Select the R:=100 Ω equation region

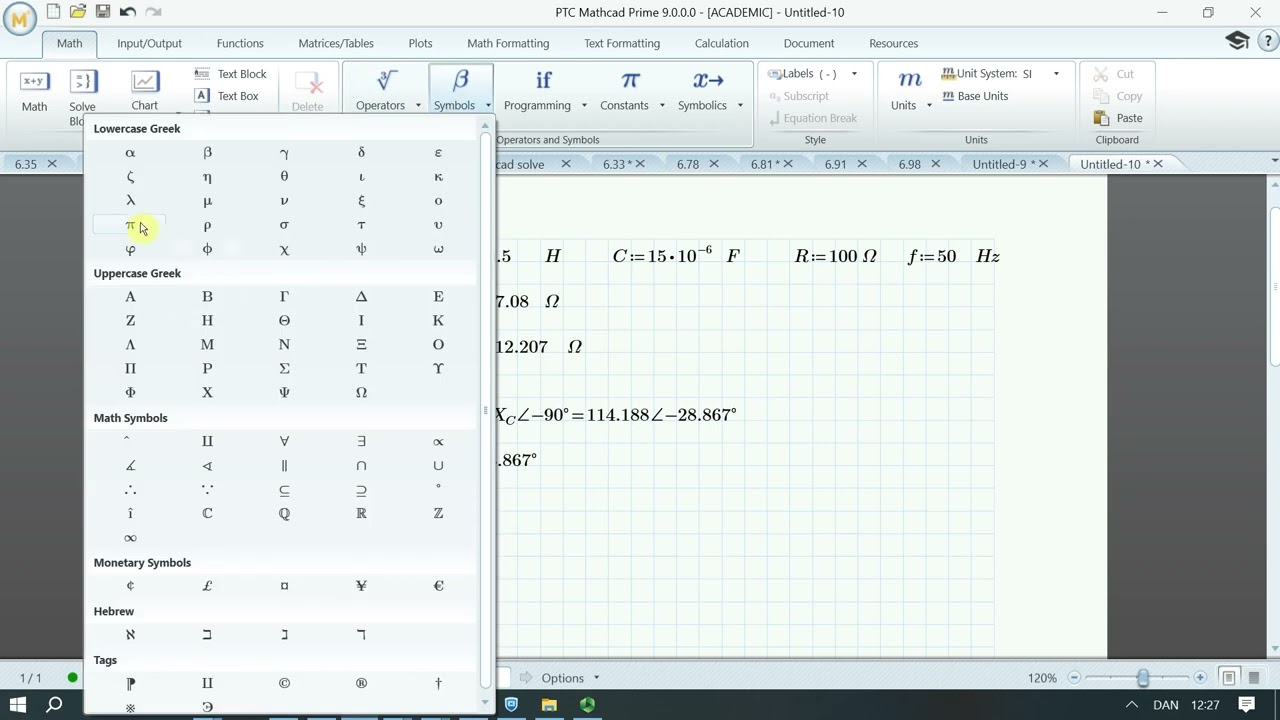point(836,256)
